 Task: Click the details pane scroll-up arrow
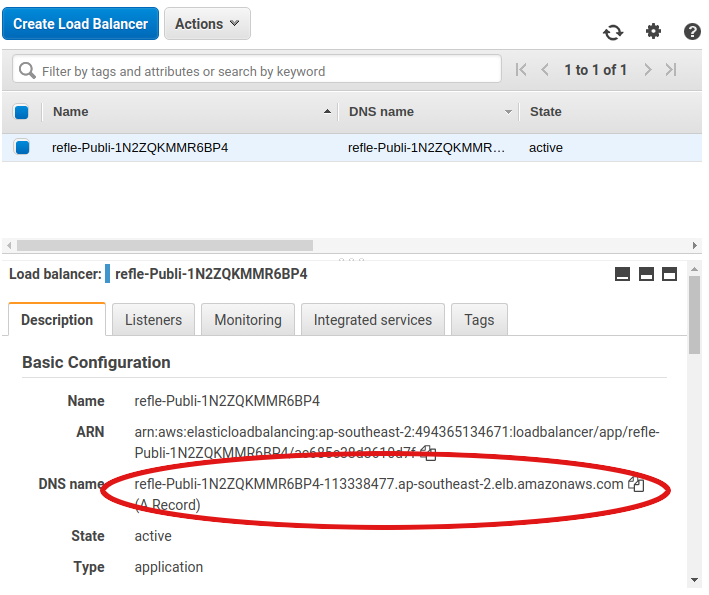click(x=695, y=269)
